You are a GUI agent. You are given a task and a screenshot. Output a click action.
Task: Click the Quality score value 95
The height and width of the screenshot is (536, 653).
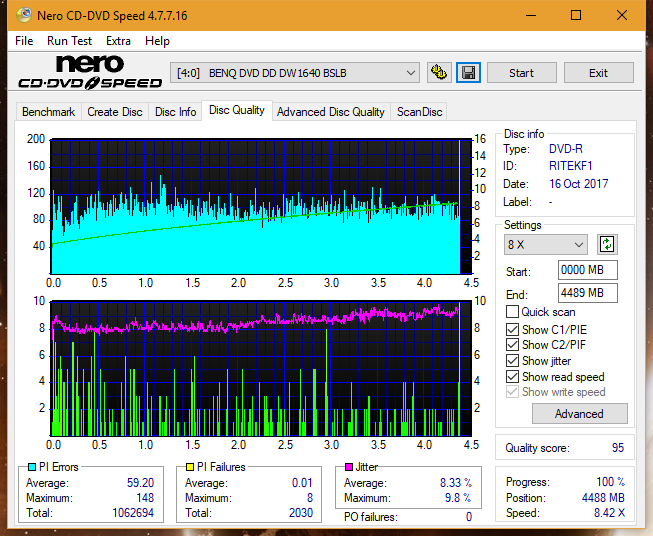click(618, 448)
